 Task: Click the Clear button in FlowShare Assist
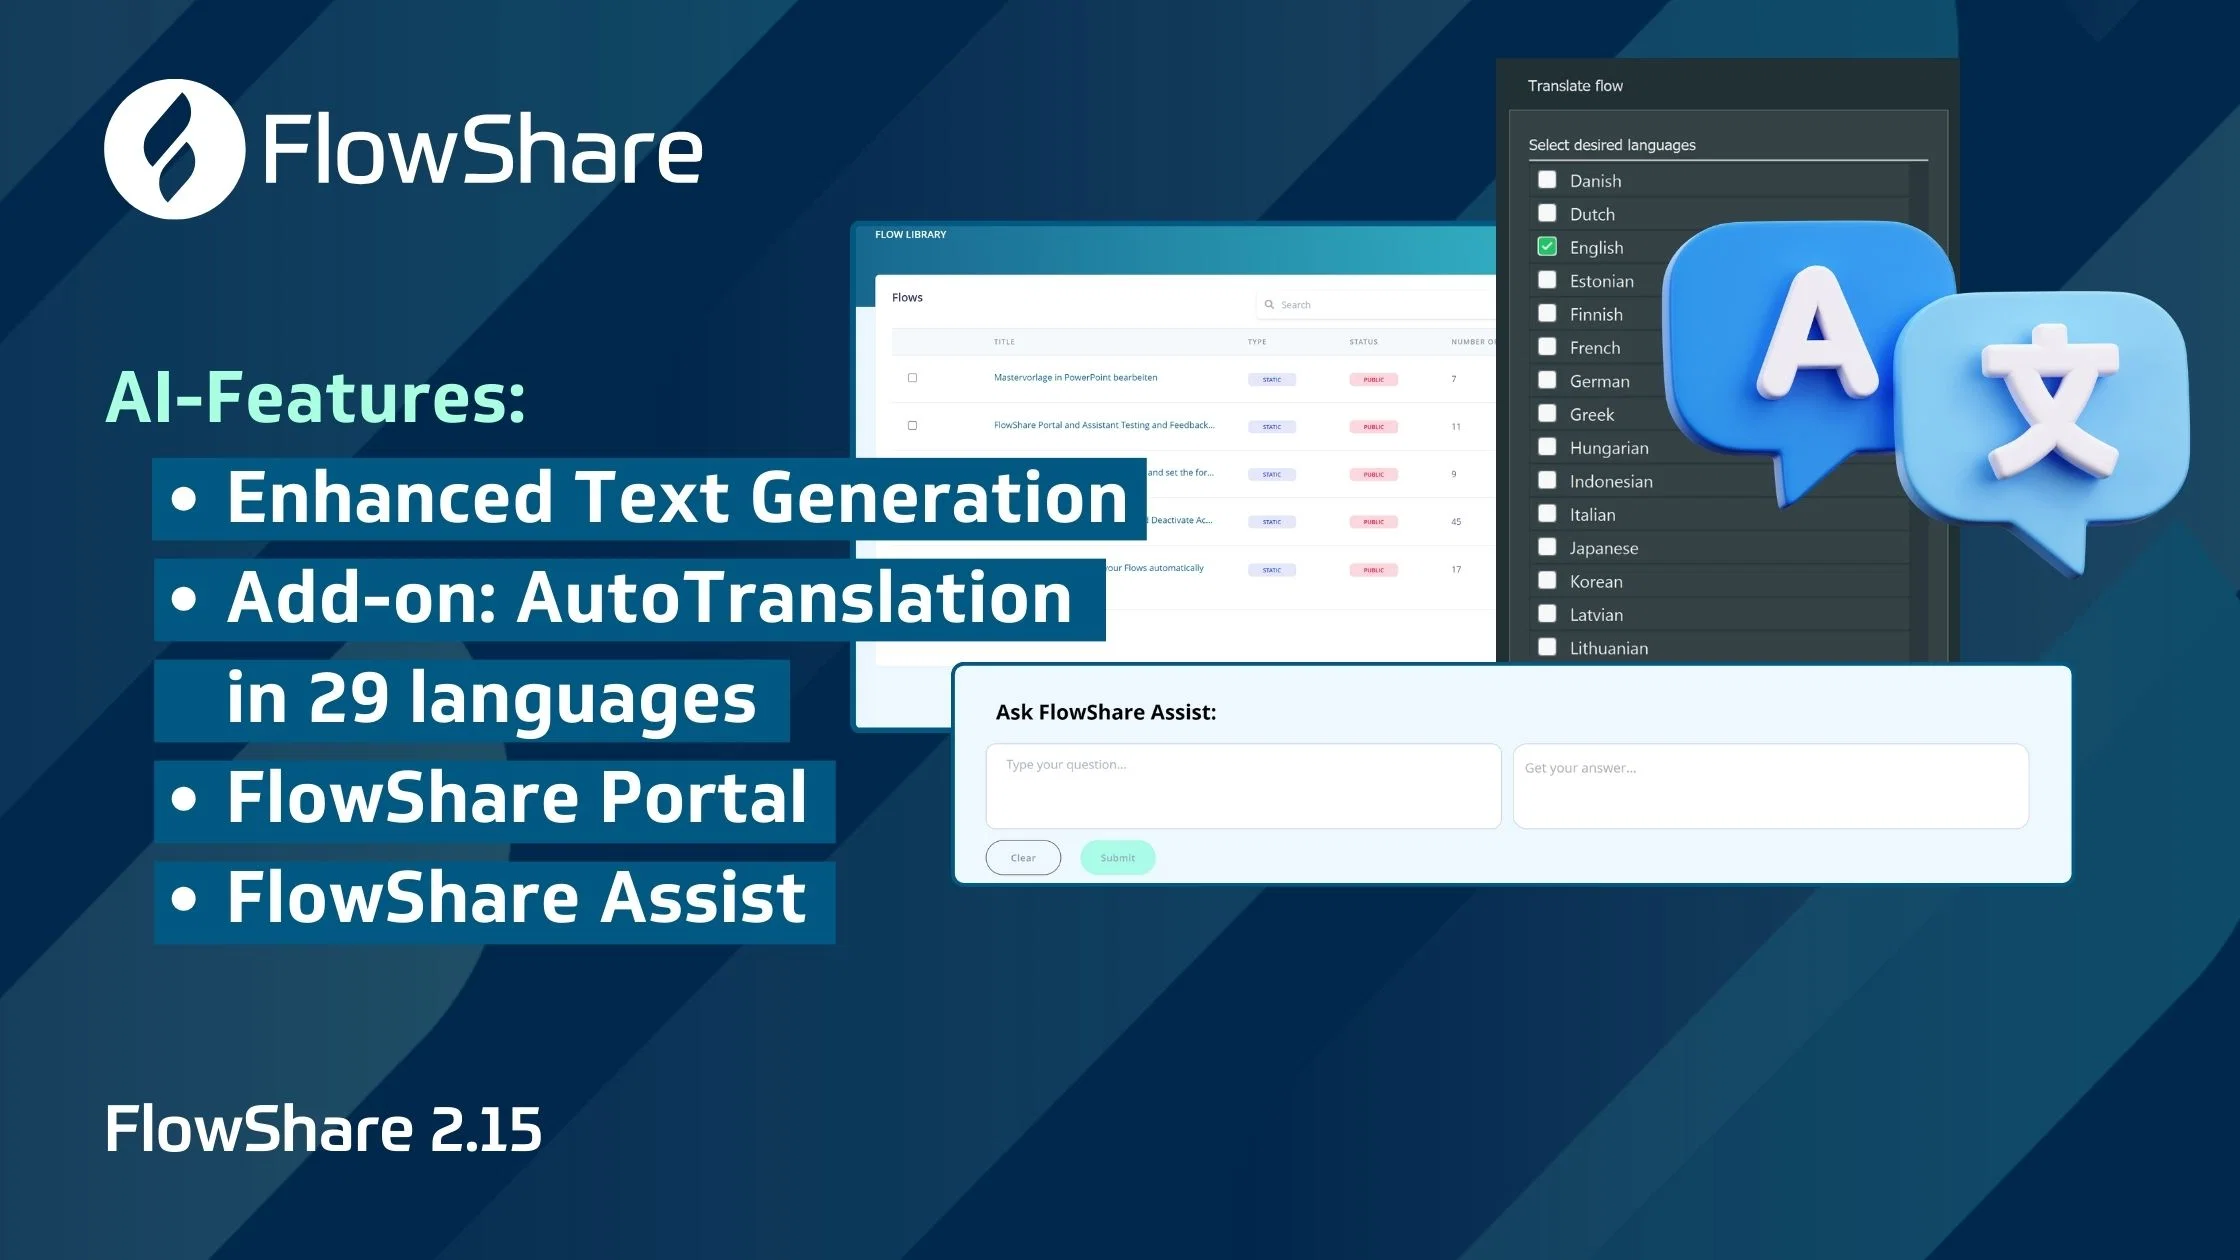(x=1023, y=858)
